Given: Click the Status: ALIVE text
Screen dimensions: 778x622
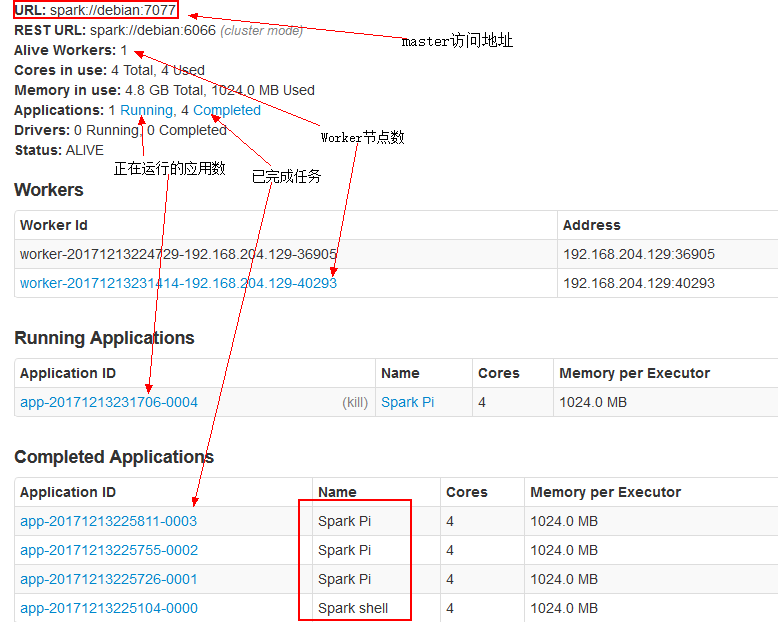Looking at the screenshot, I should tap(59, 150).
